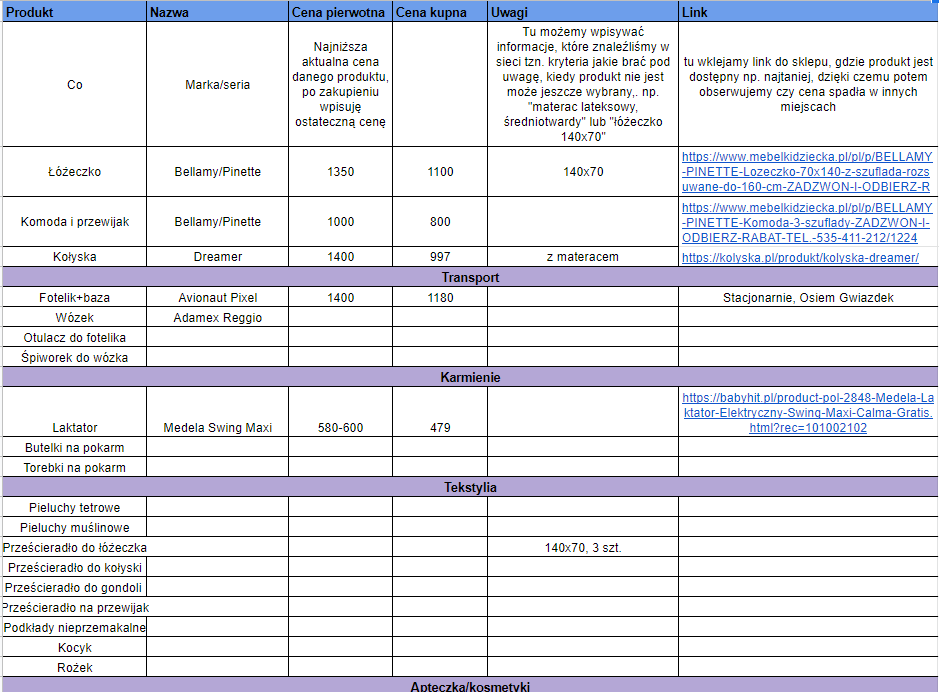939x692 pixels.
Task: Select the Produkt column header
Action: [74, 12]
